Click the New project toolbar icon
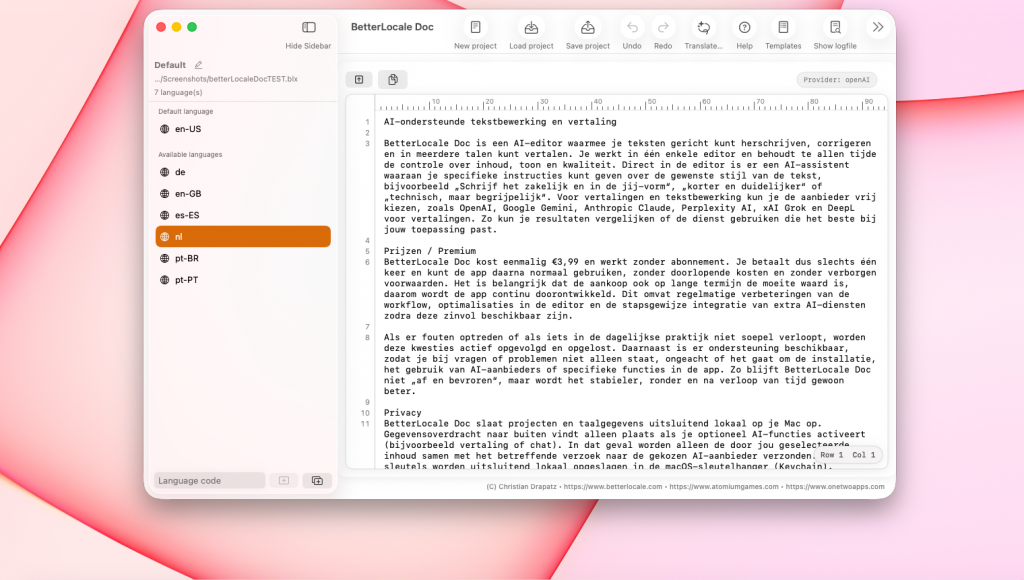 tap(475, 28)
